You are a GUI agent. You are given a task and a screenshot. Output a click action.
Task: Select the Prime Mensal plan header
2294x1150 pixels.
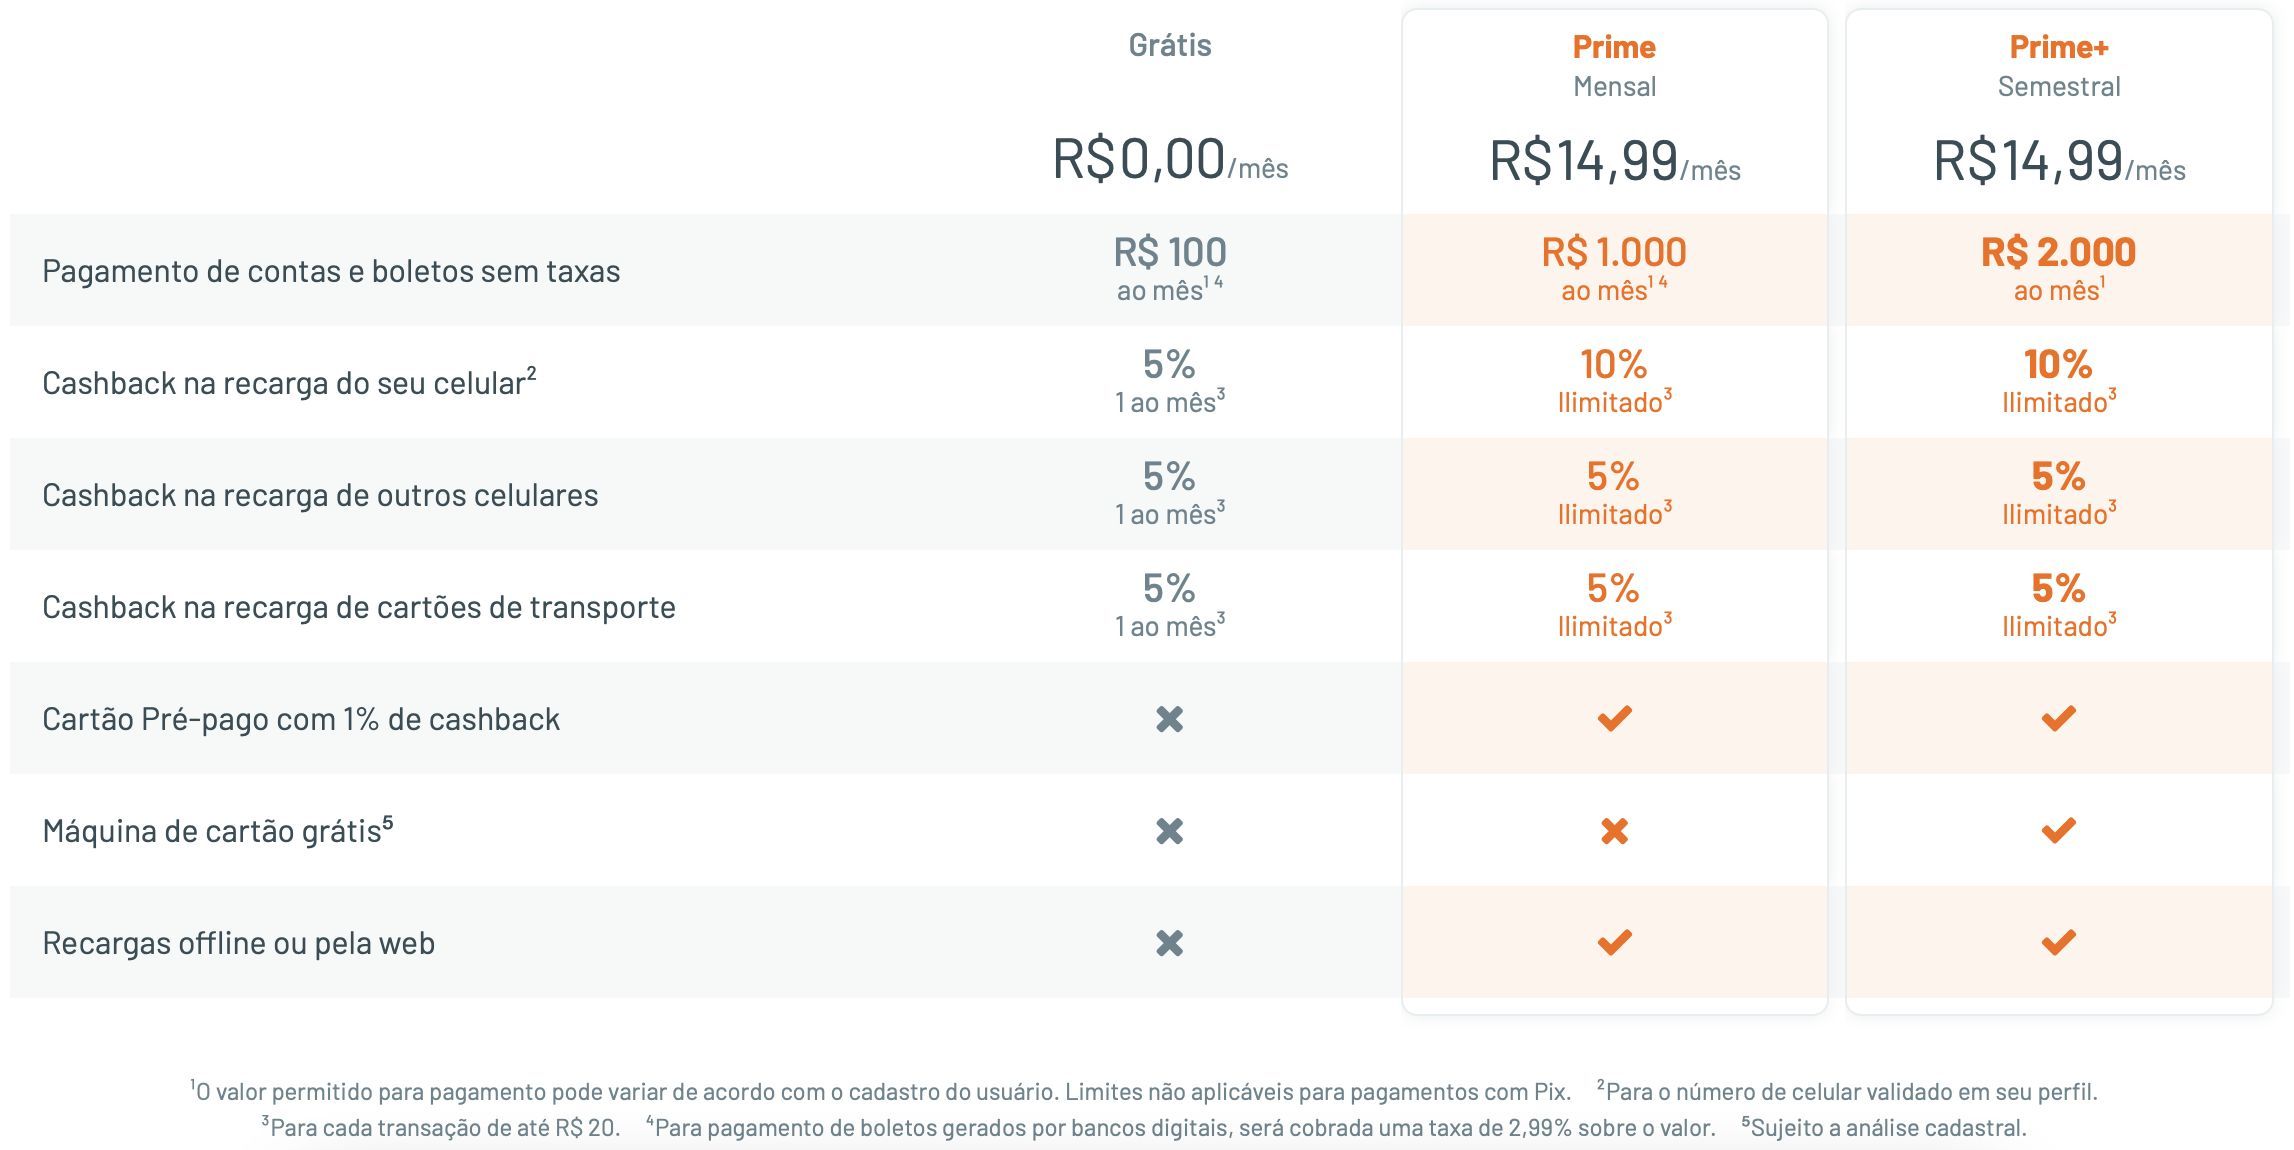pyautogui.click(x=1614, y=66)
